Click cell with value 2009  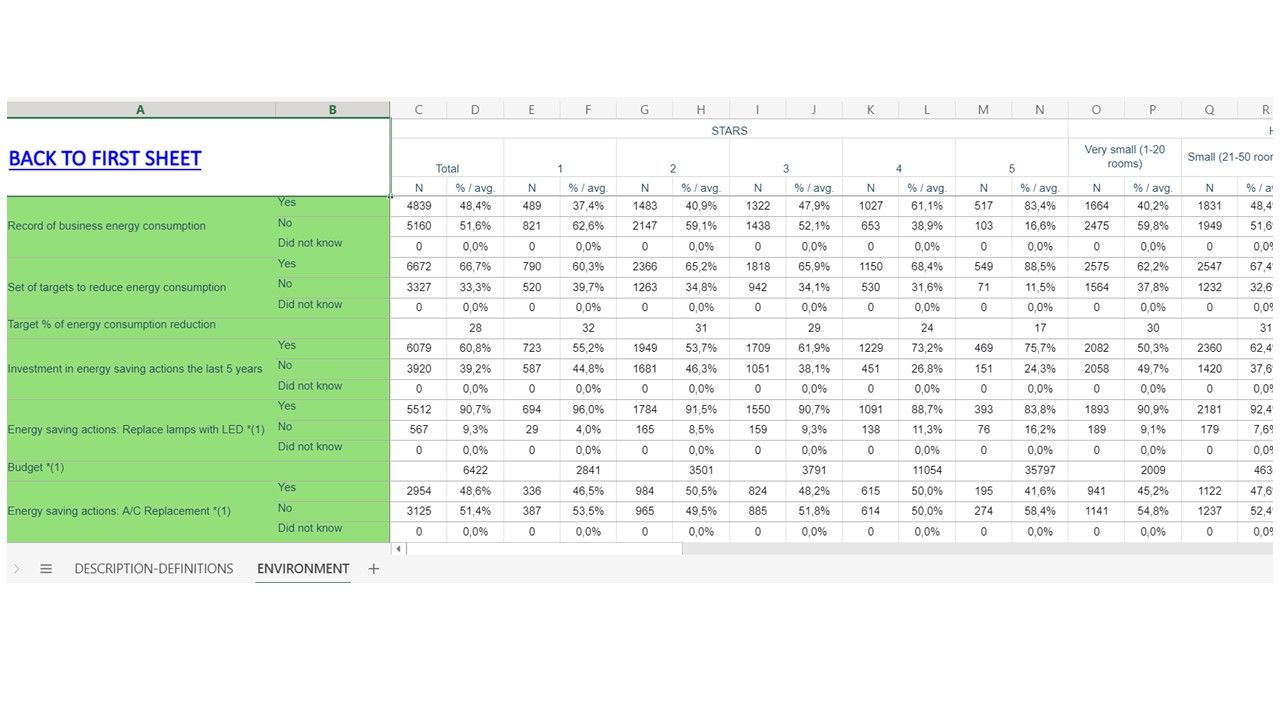(x=1153, y=470)
